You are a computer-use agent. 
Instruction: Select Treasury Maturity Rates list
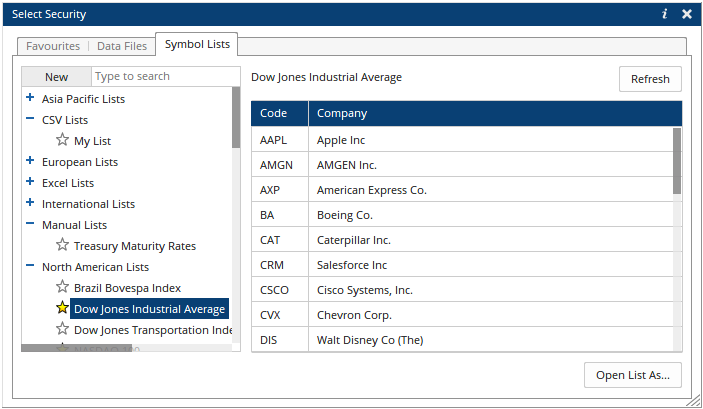pyautogui.click(x=135, y=246)
